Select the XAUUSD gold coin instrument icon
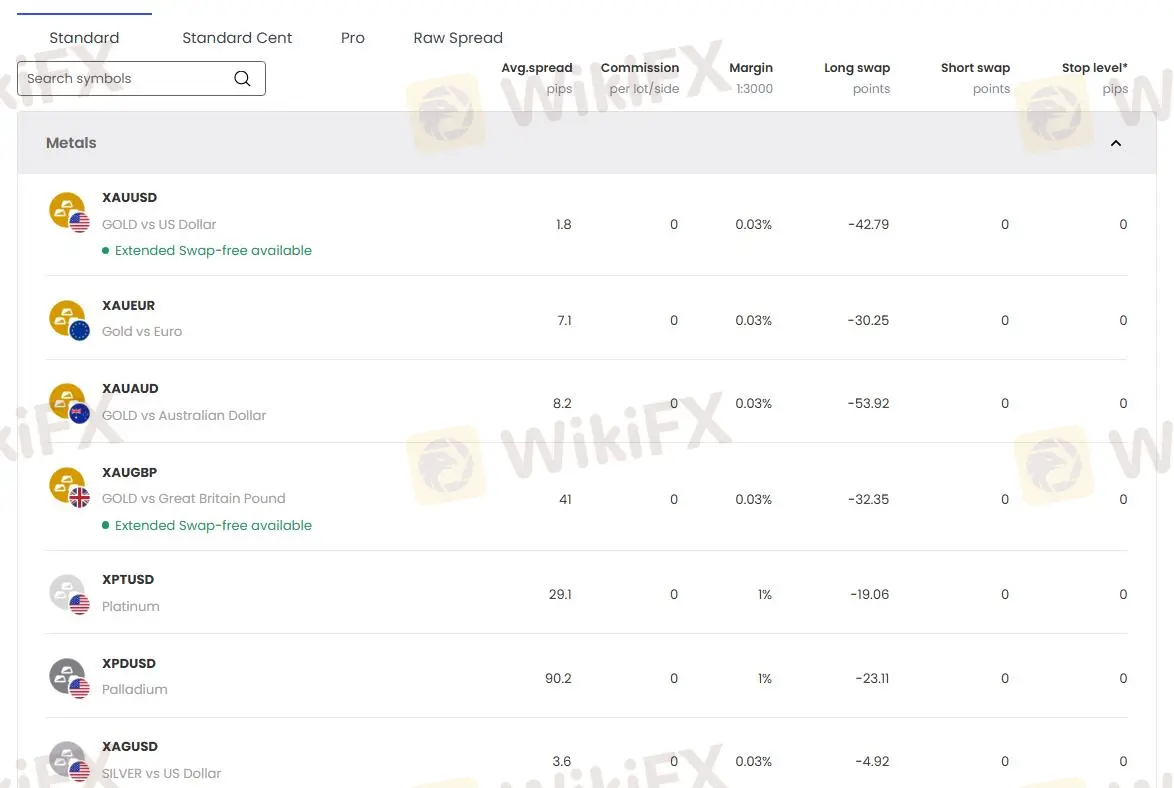Screen dimensions: 1174x788 click(67, 210)
